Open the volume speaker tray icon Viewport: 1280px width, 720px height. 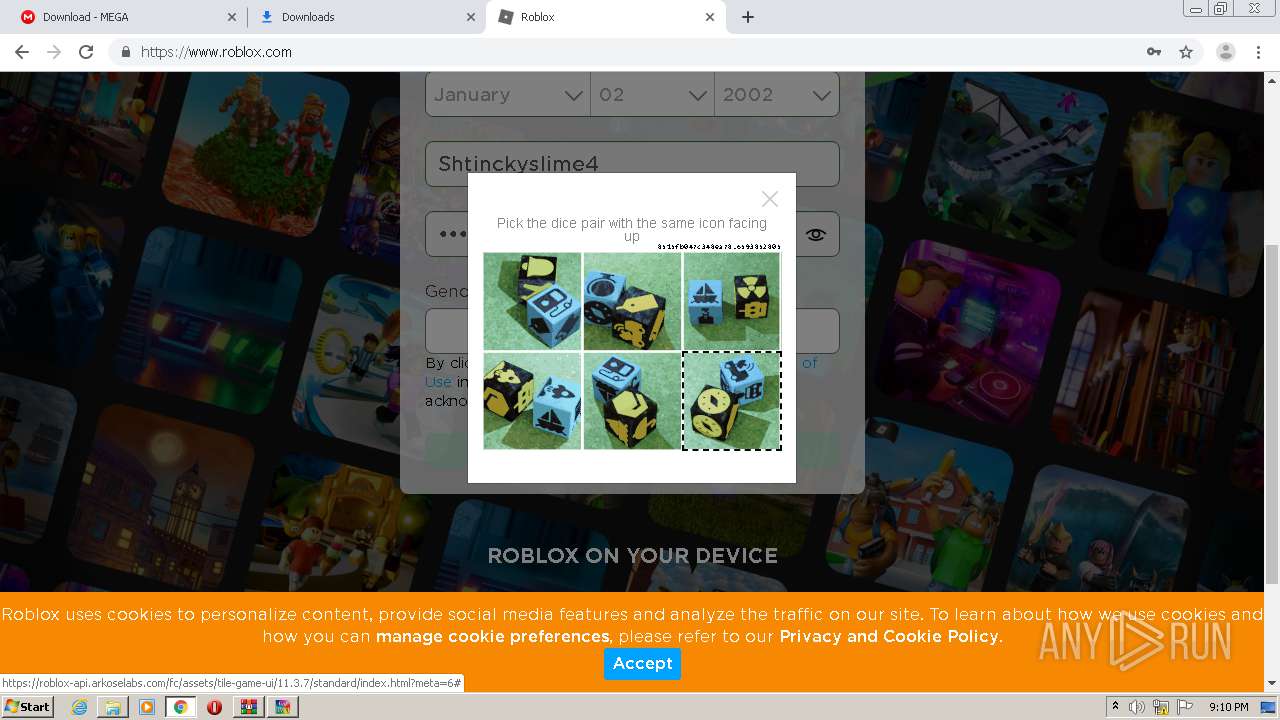1137,707
